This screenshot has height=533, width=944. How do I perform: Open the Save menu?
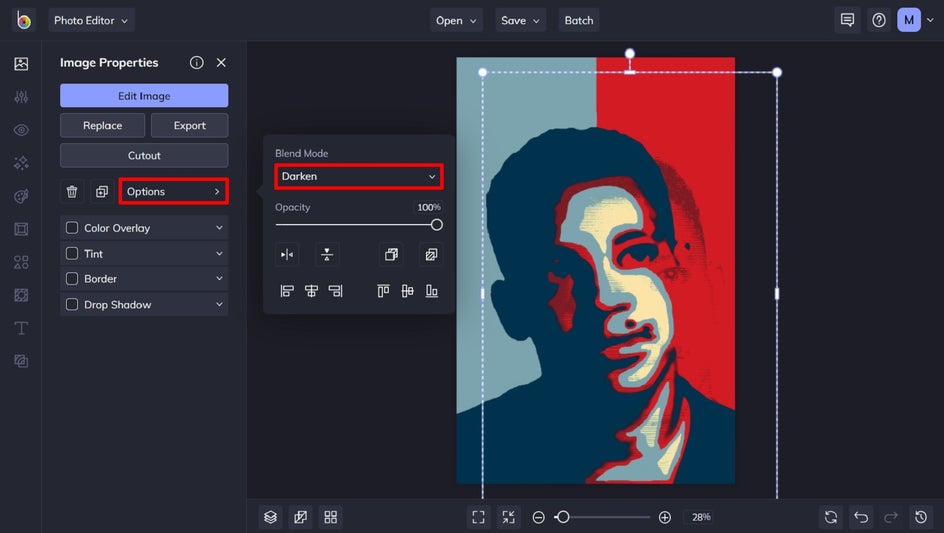(521, 20)
